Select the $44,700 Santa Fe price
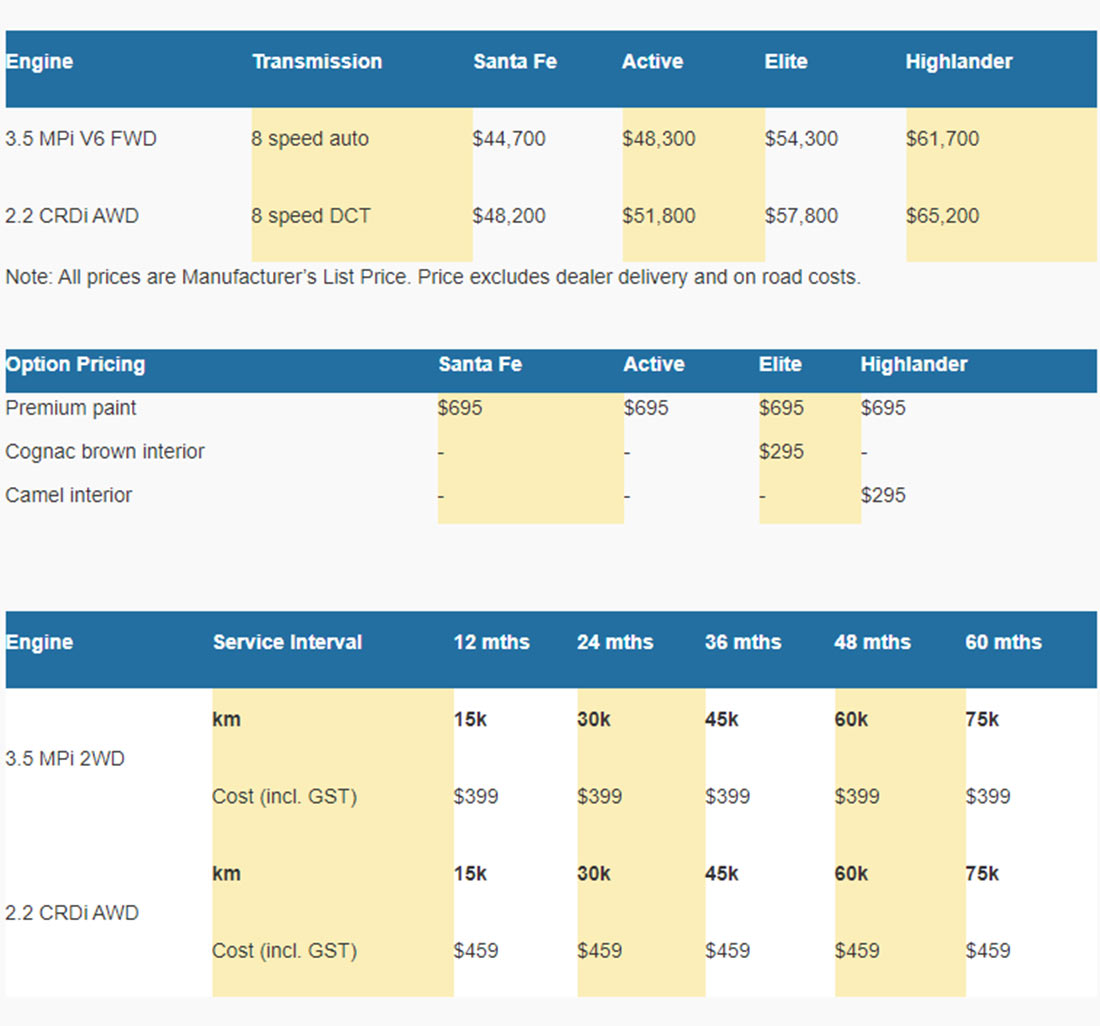The height and width of the screenshot is (1026, 1100). 509,139
